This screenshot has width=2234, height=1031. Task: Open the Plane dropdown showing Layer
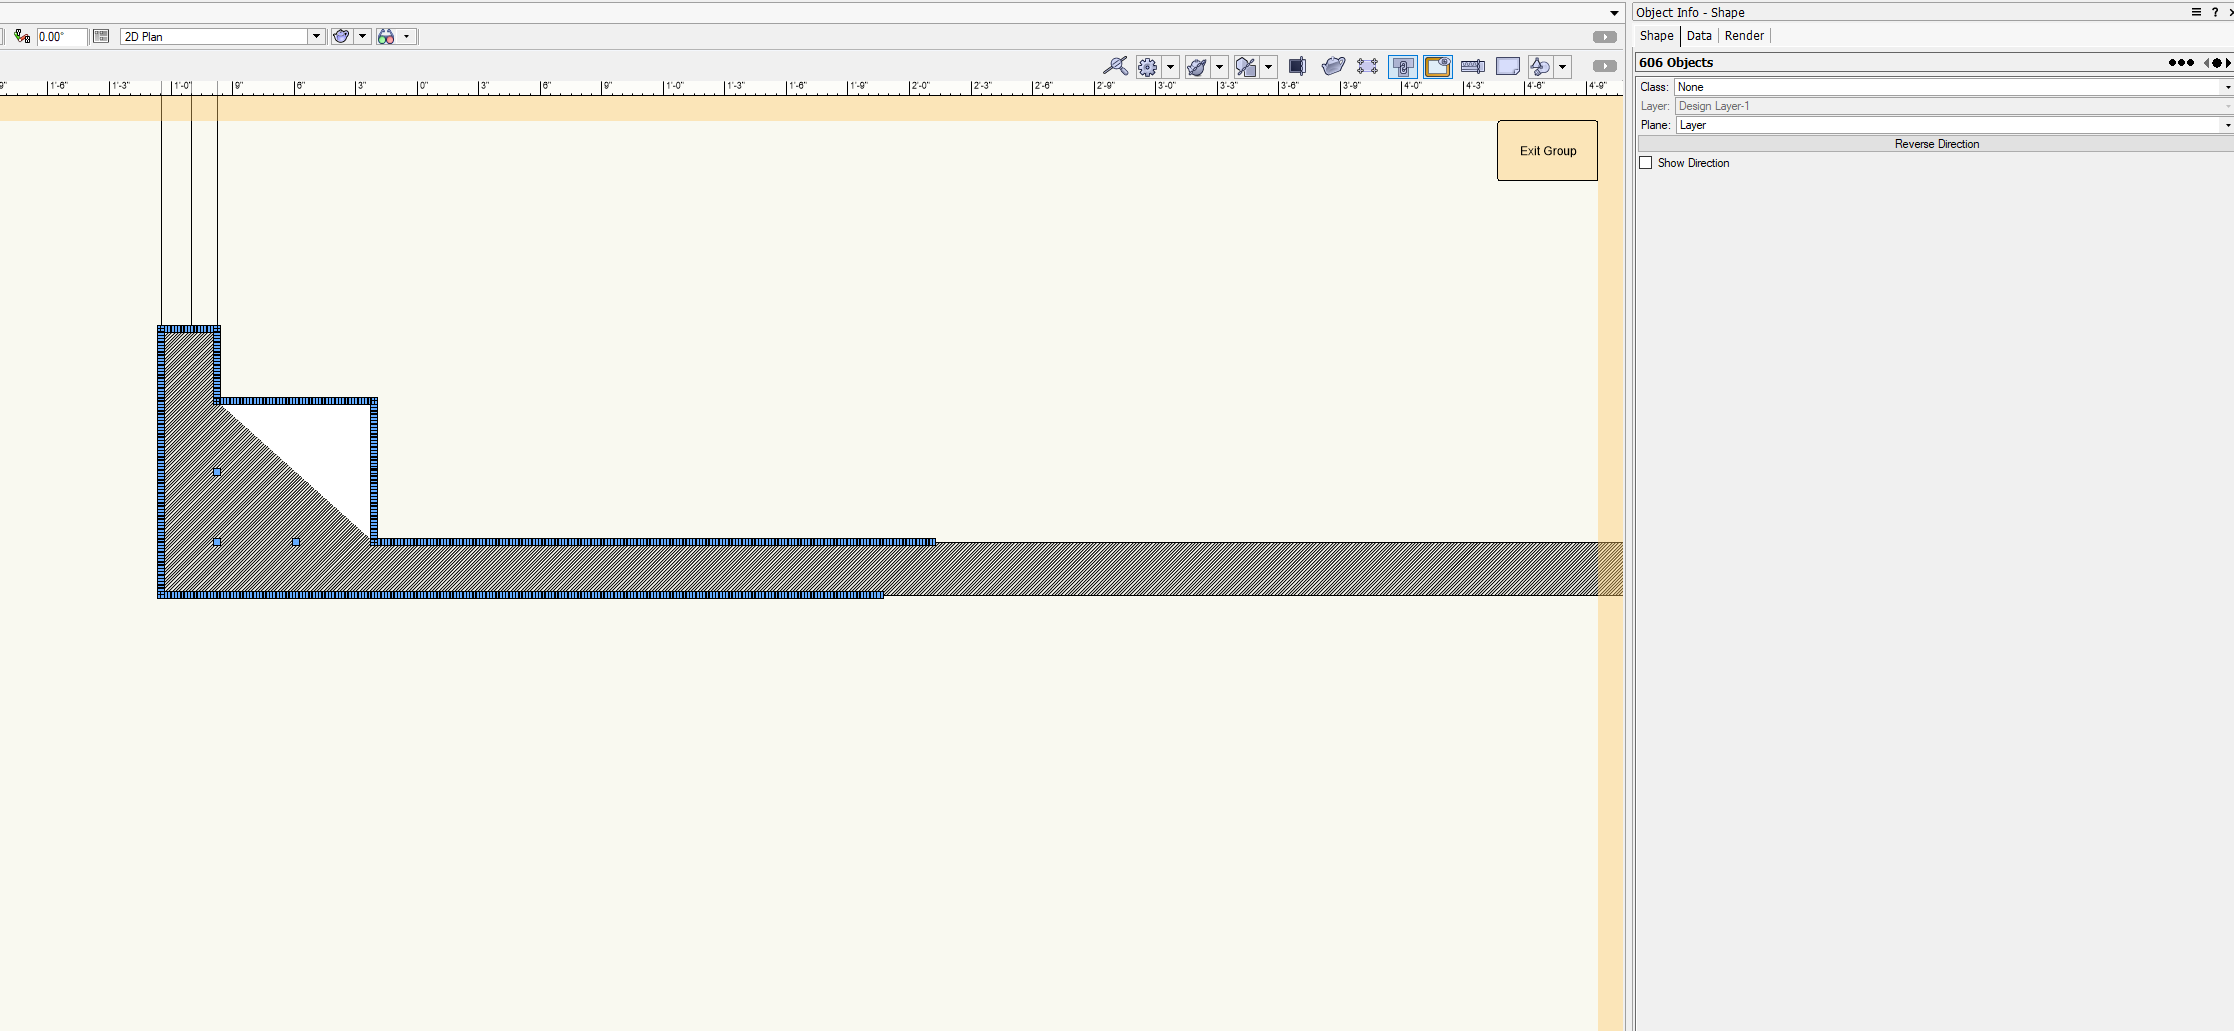pos(2227,125)
